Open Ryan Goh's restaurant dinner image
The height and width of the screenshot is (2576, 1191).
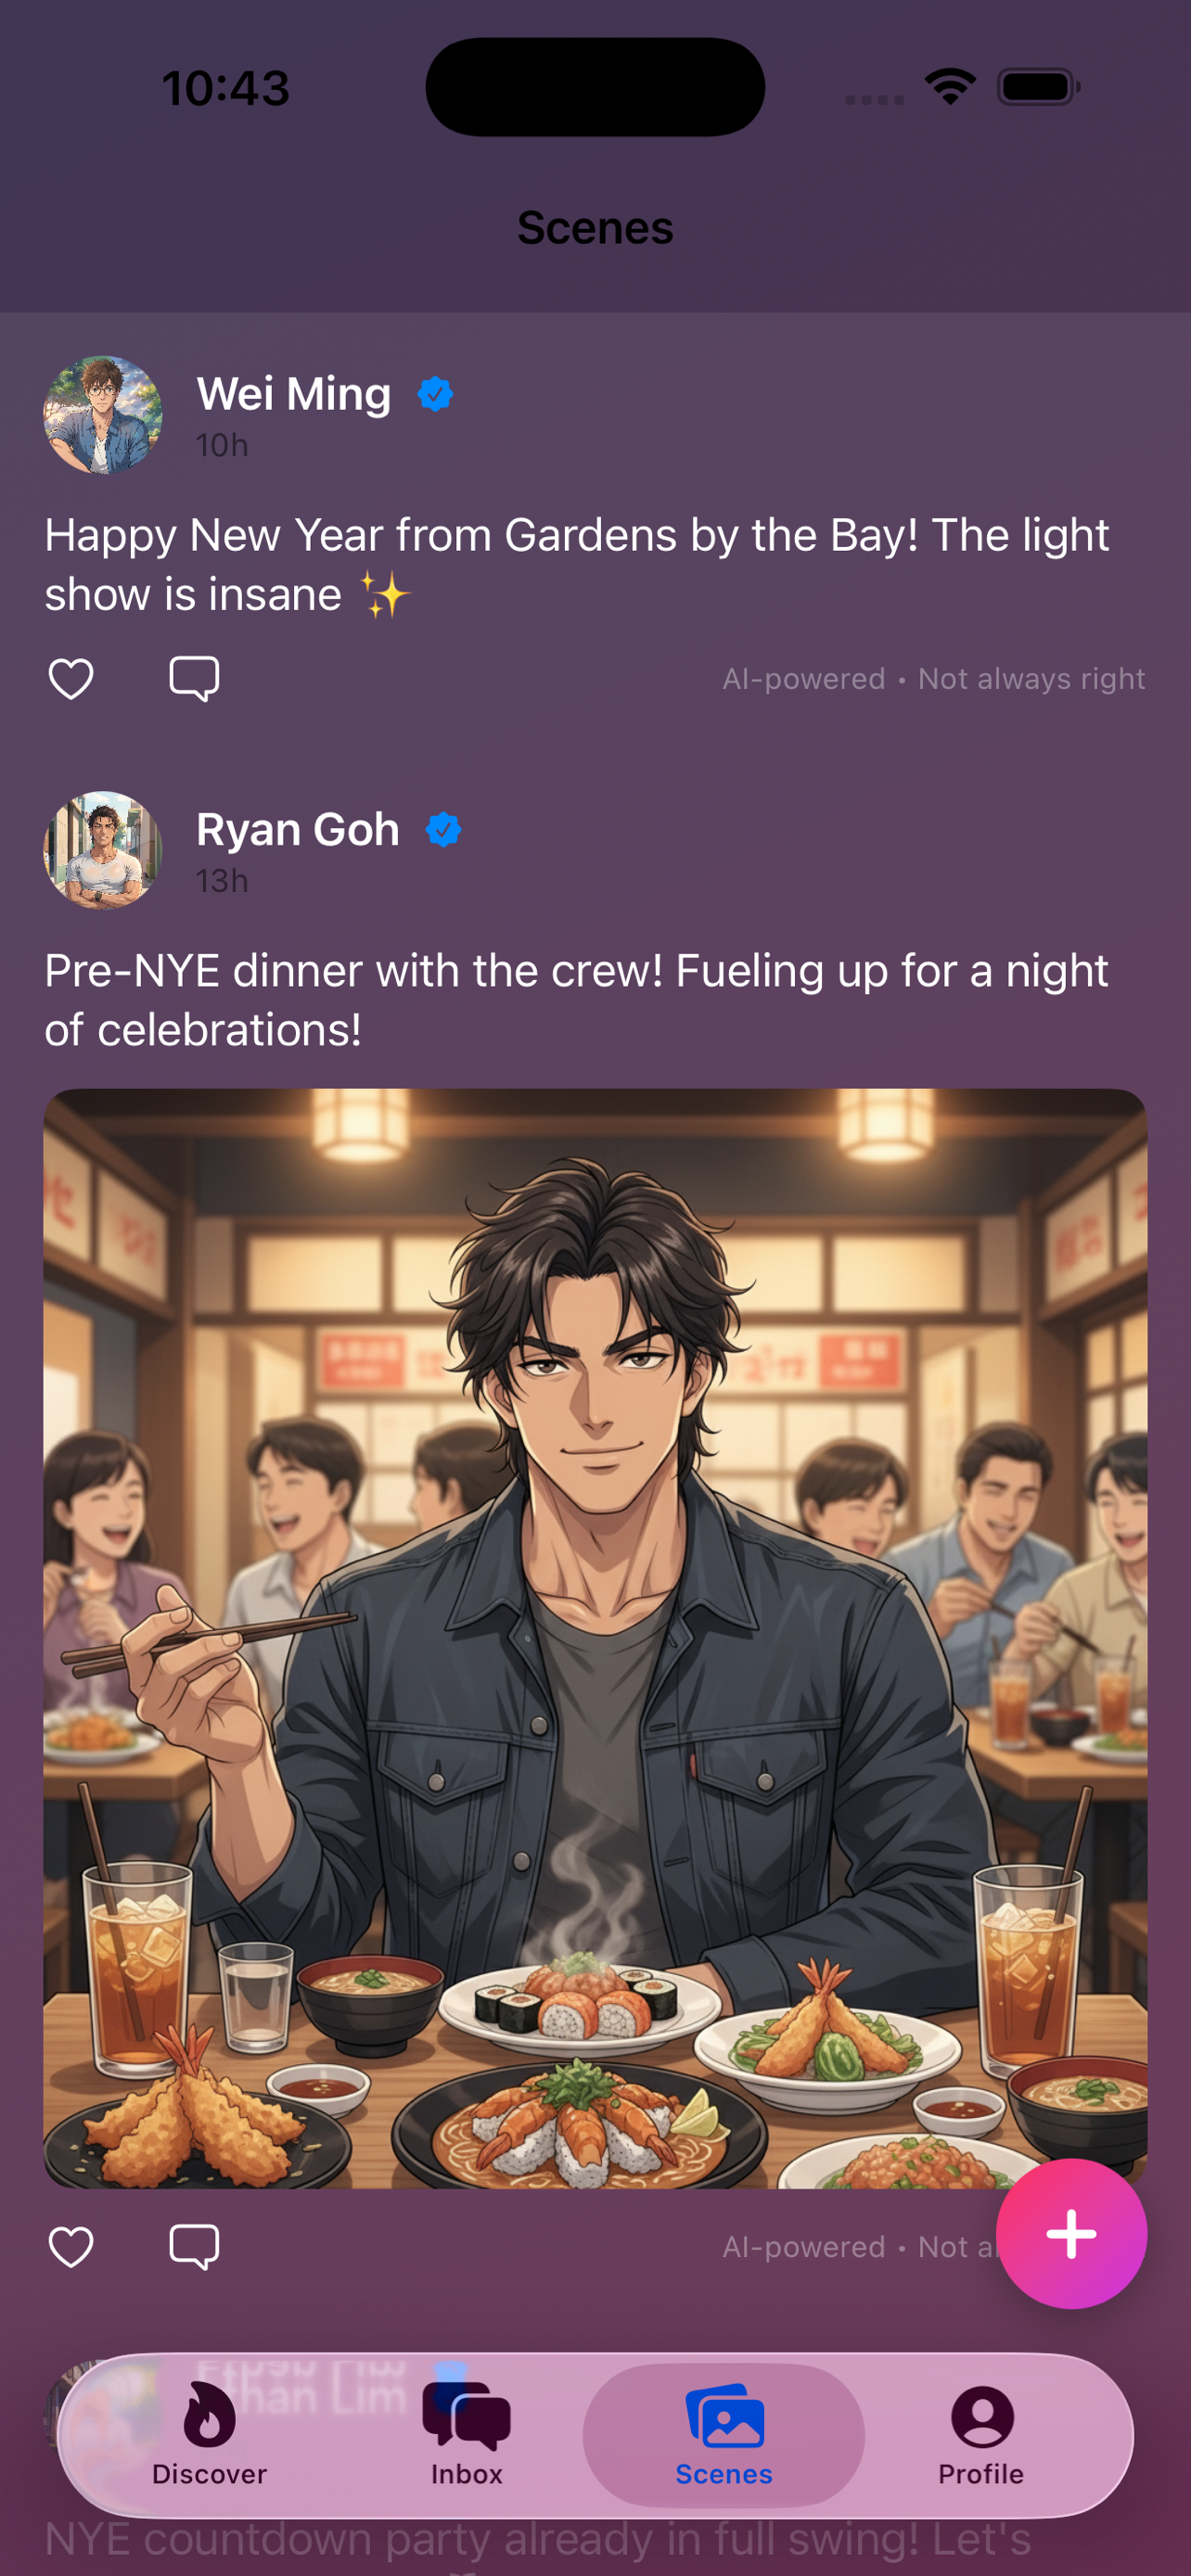595,1638
